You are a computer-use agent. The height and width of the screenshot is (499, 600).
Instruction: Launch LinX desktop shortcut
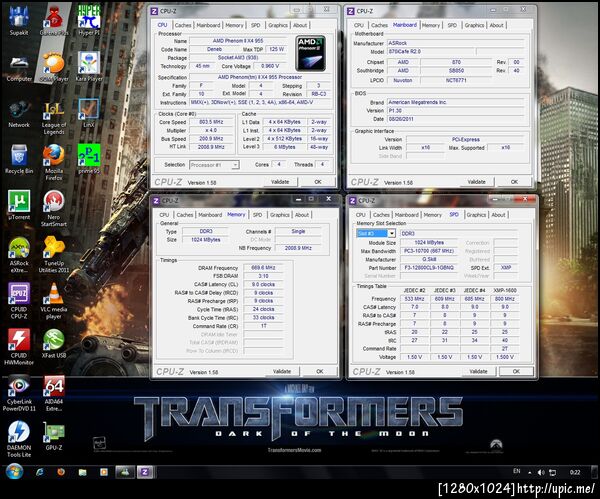pos(89,114)
